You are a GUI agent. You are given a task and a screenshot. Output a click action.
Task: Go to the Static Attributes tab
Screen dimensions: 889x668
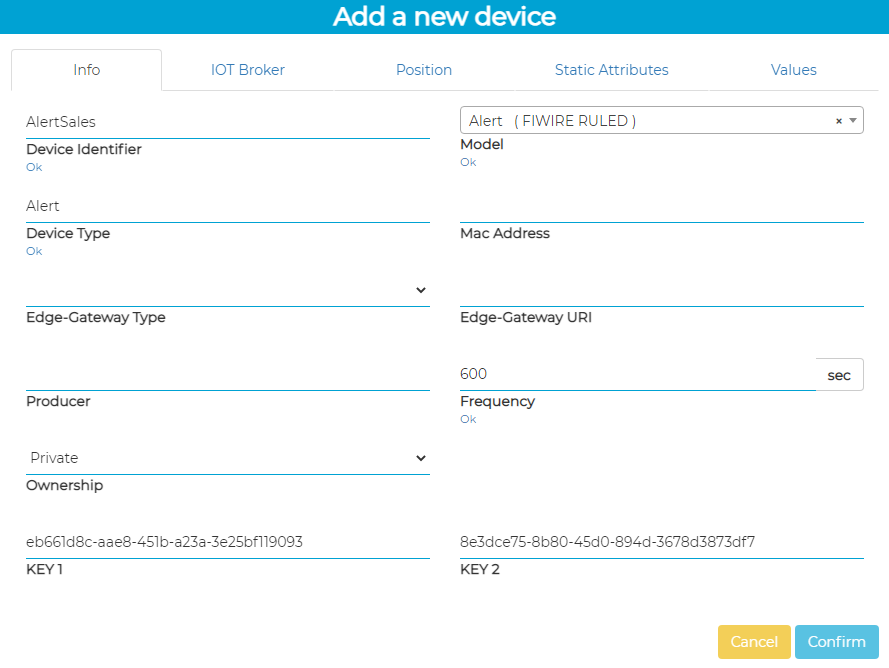click(611, 70)
